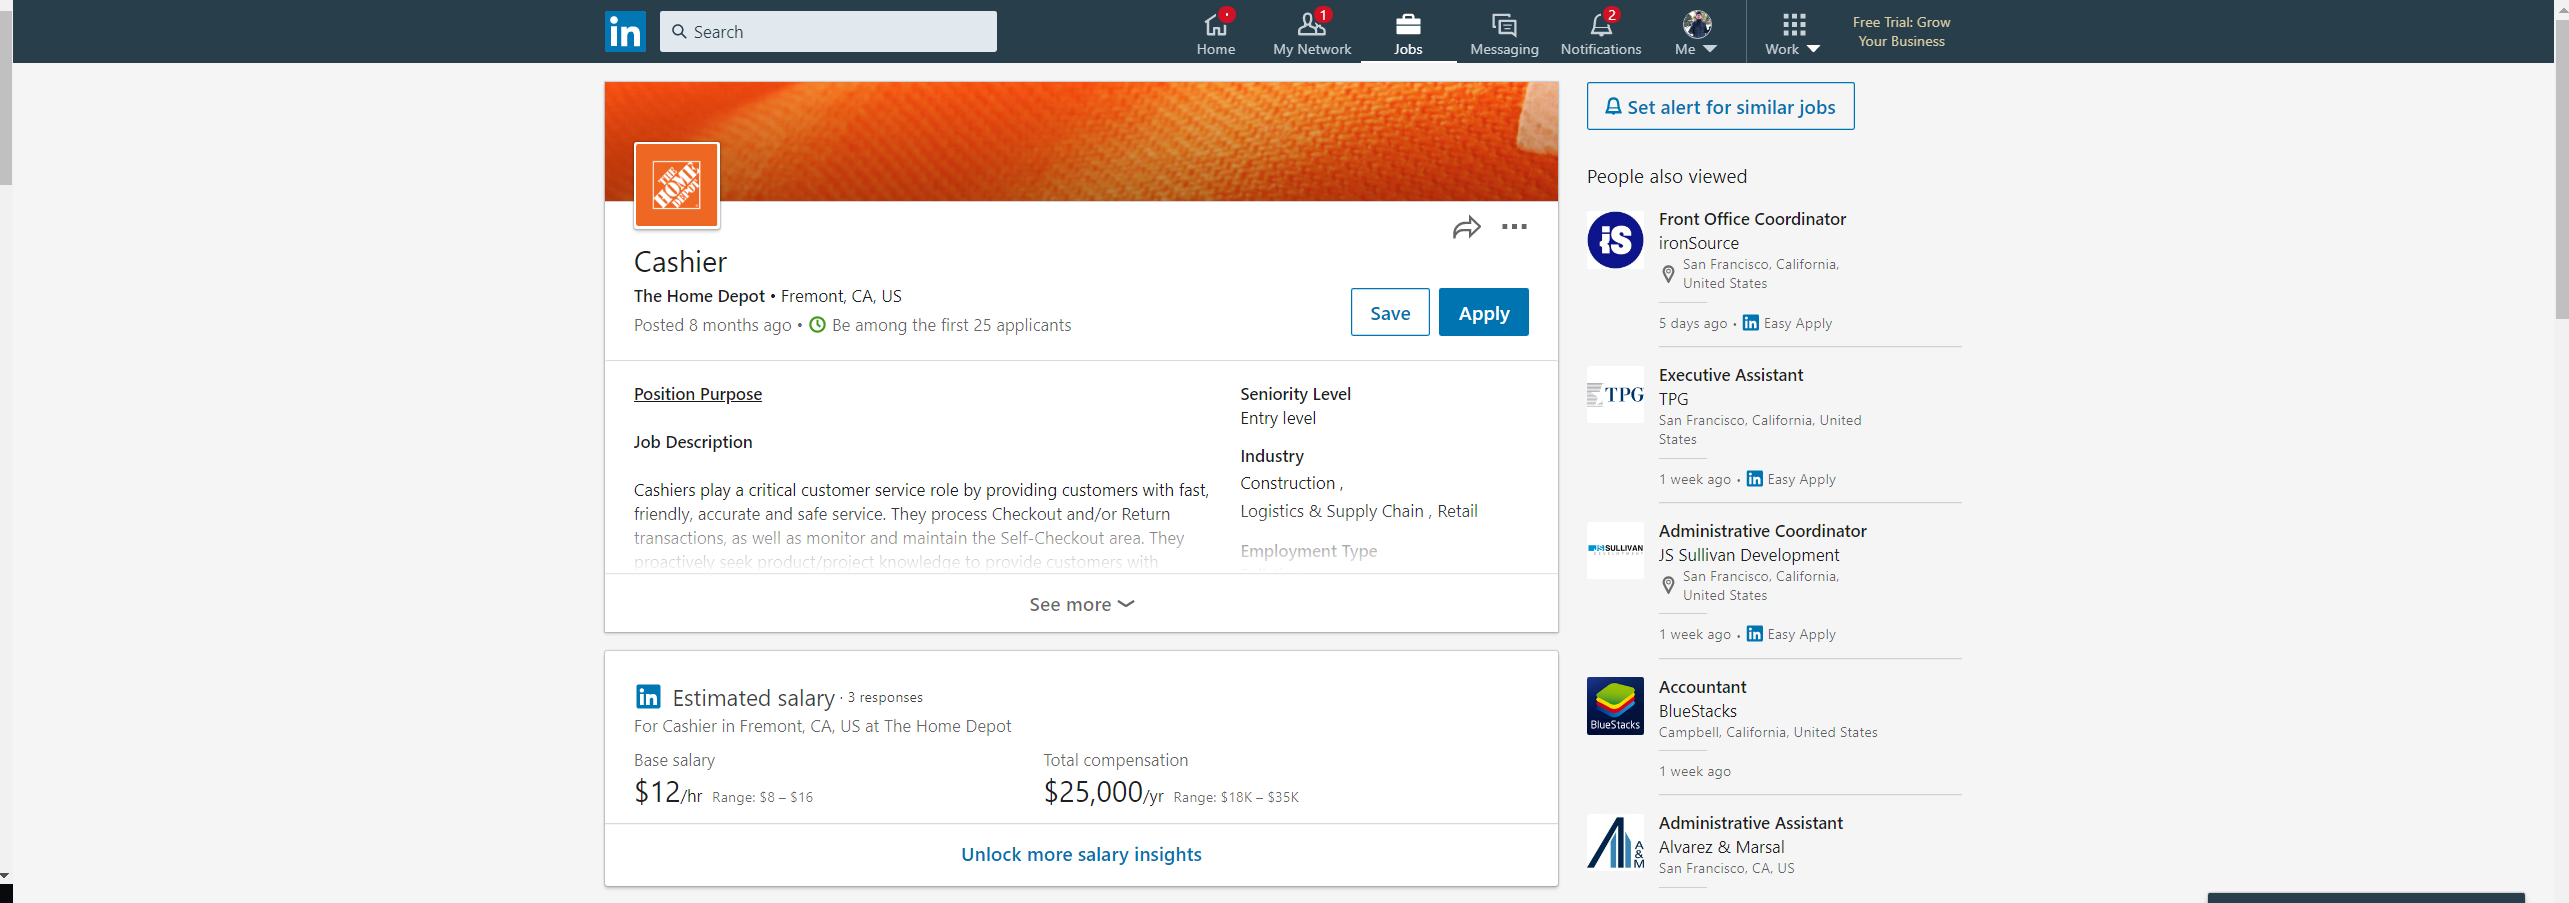Open the Messaging icon

1504,33
